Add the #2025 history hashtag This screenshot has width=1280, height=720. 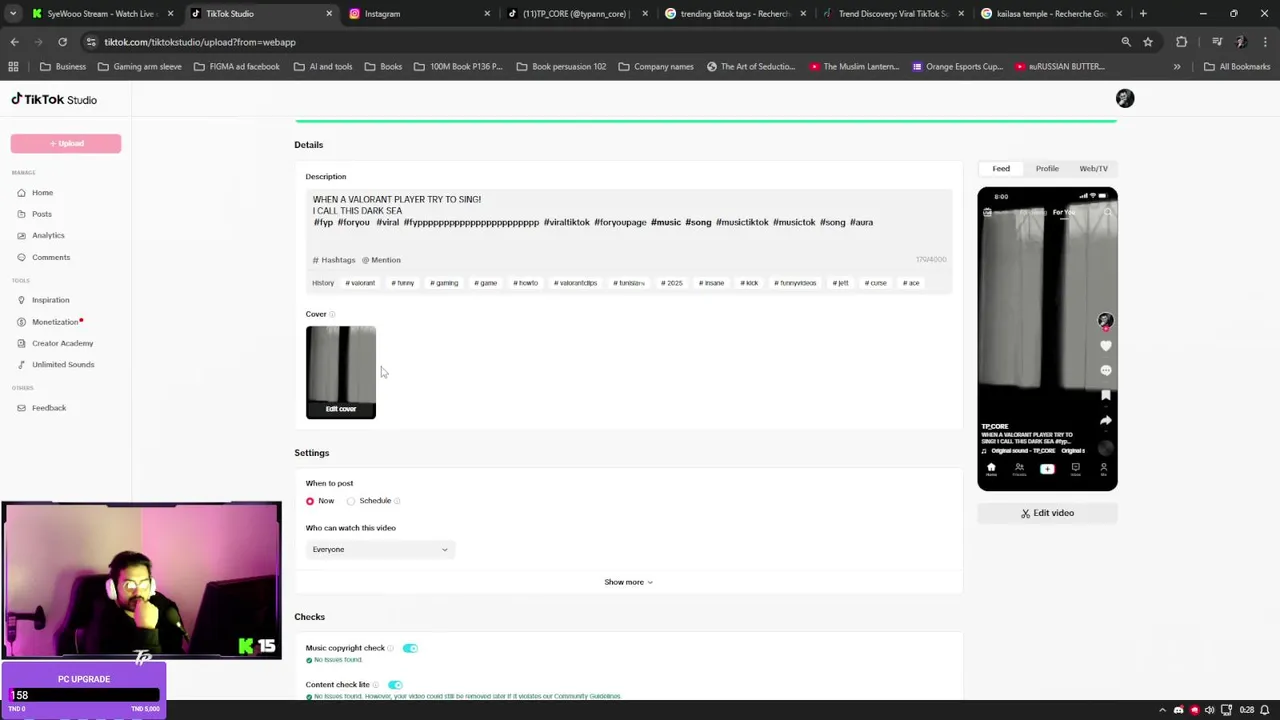[x=673, y=283]
